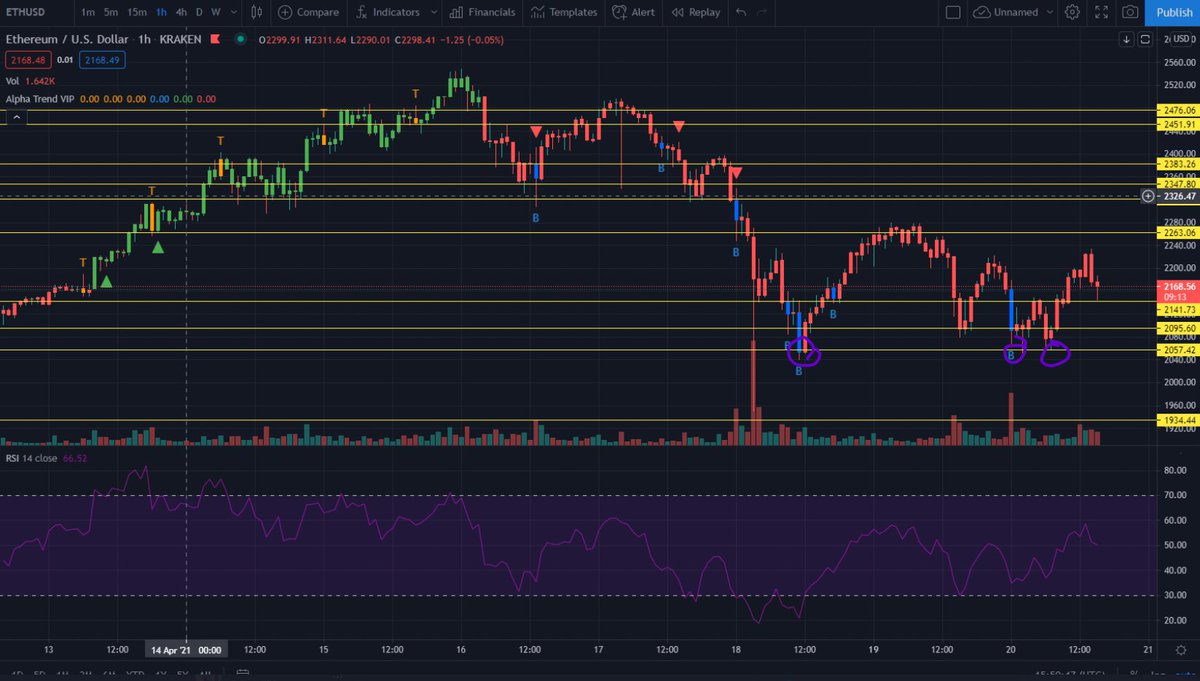
Task: Click the 2095.60 price label
Action: pyautogui.click(x=1179, y=328)
